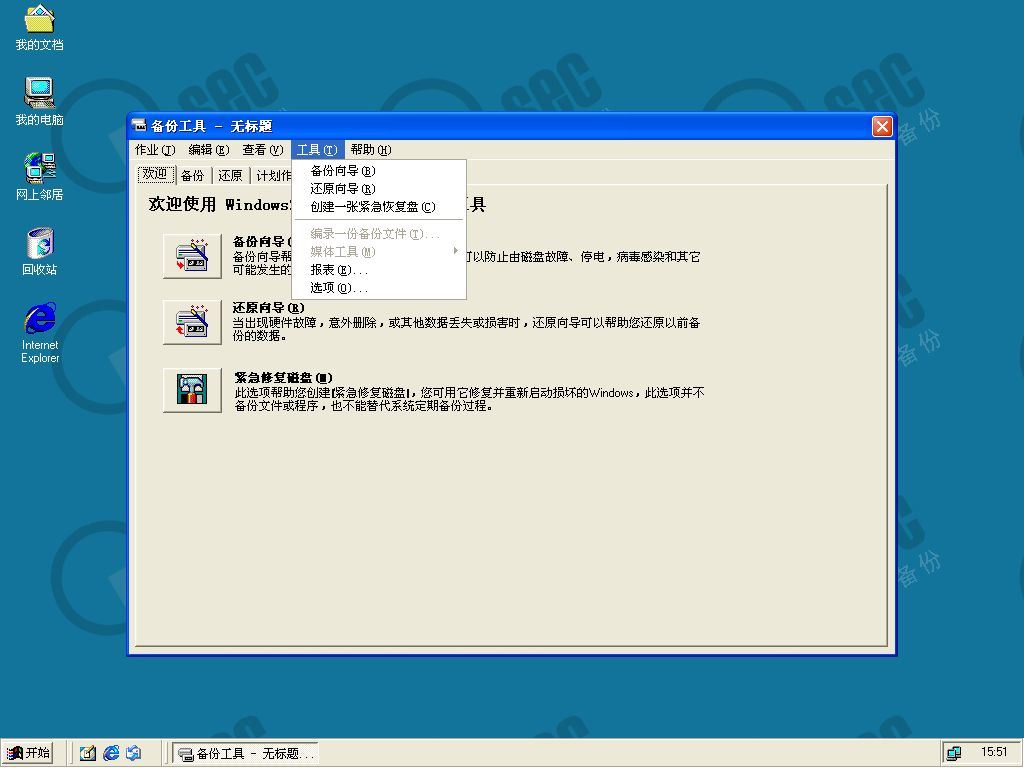Click the 还原向导(R) heading text

[268, 308]
